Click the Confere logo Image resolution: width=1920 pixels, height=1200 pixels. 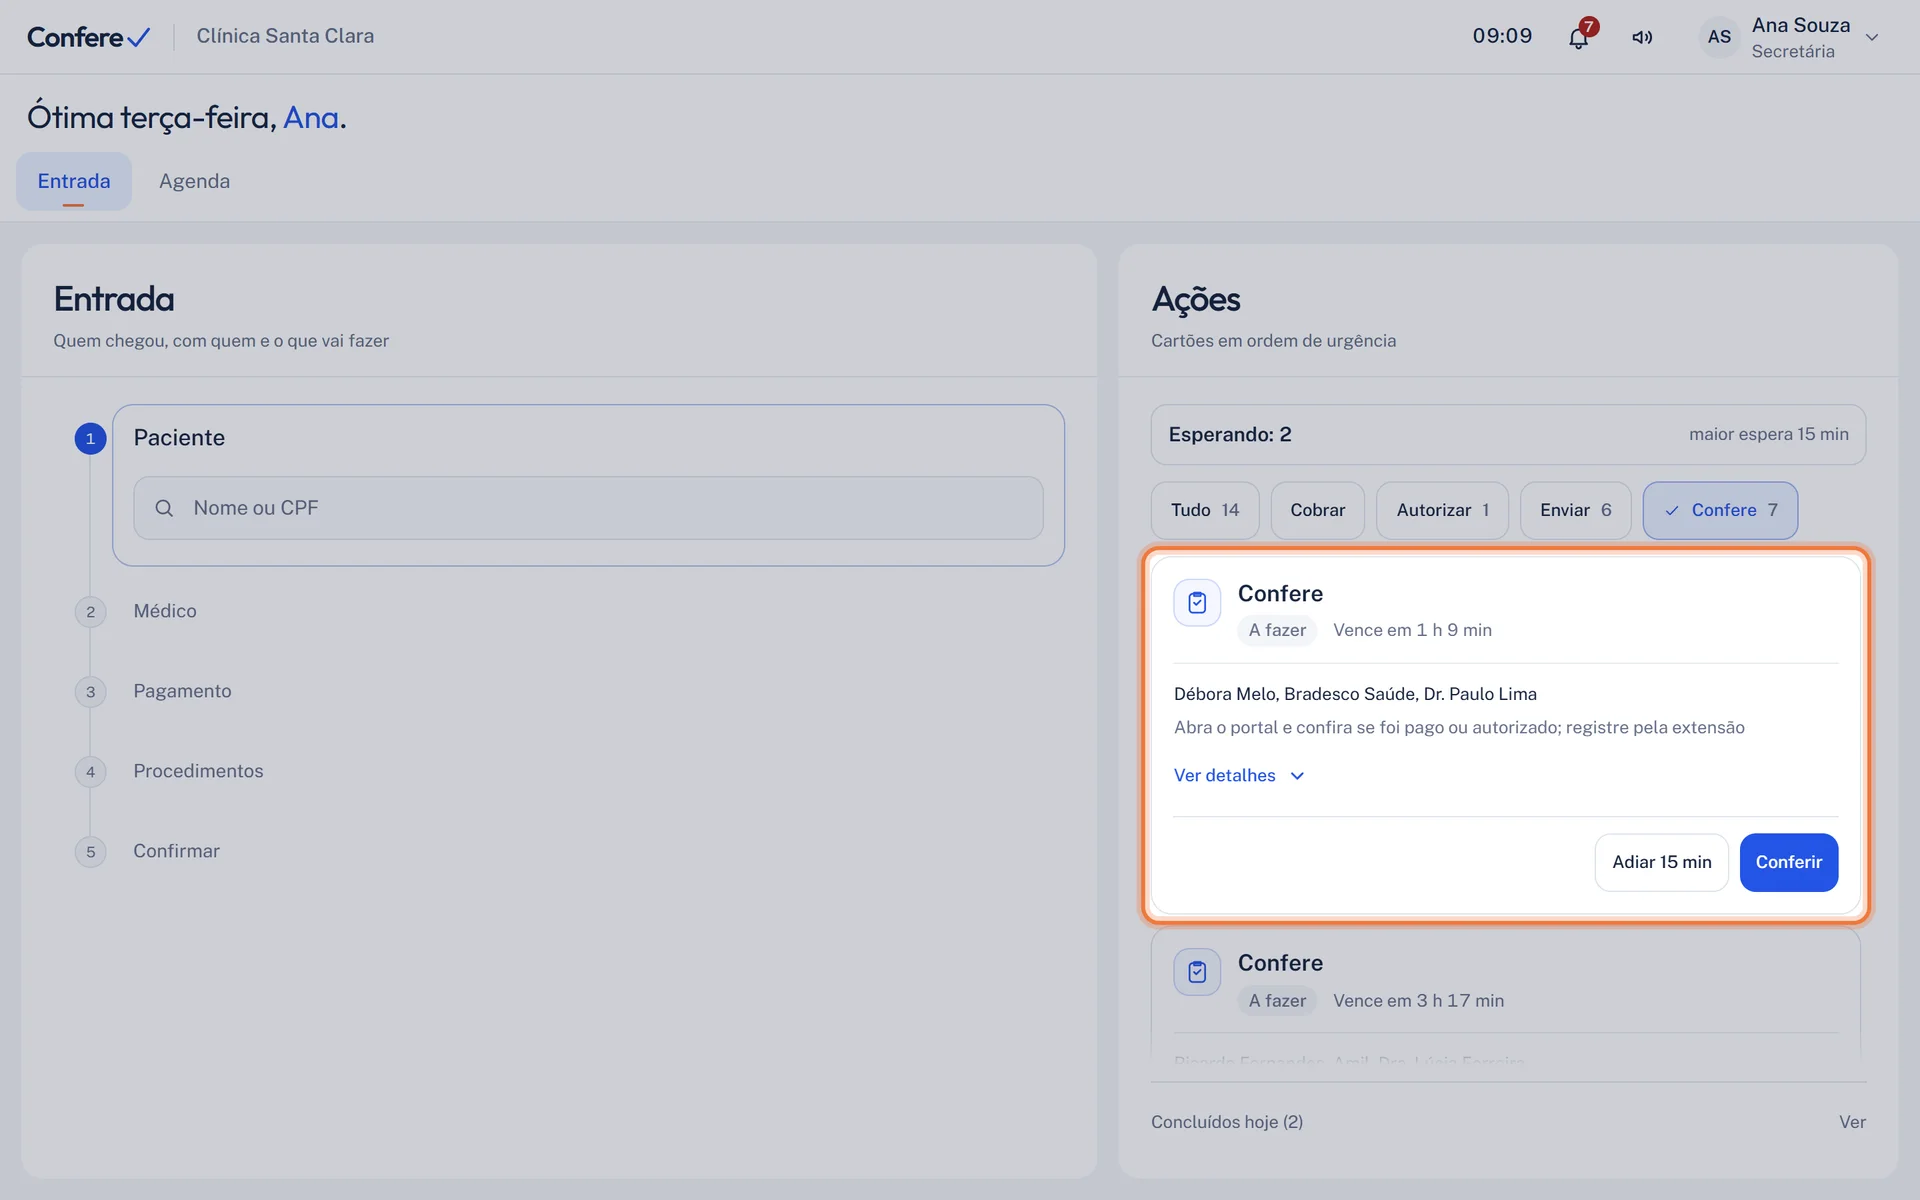[x=88, y=37]
